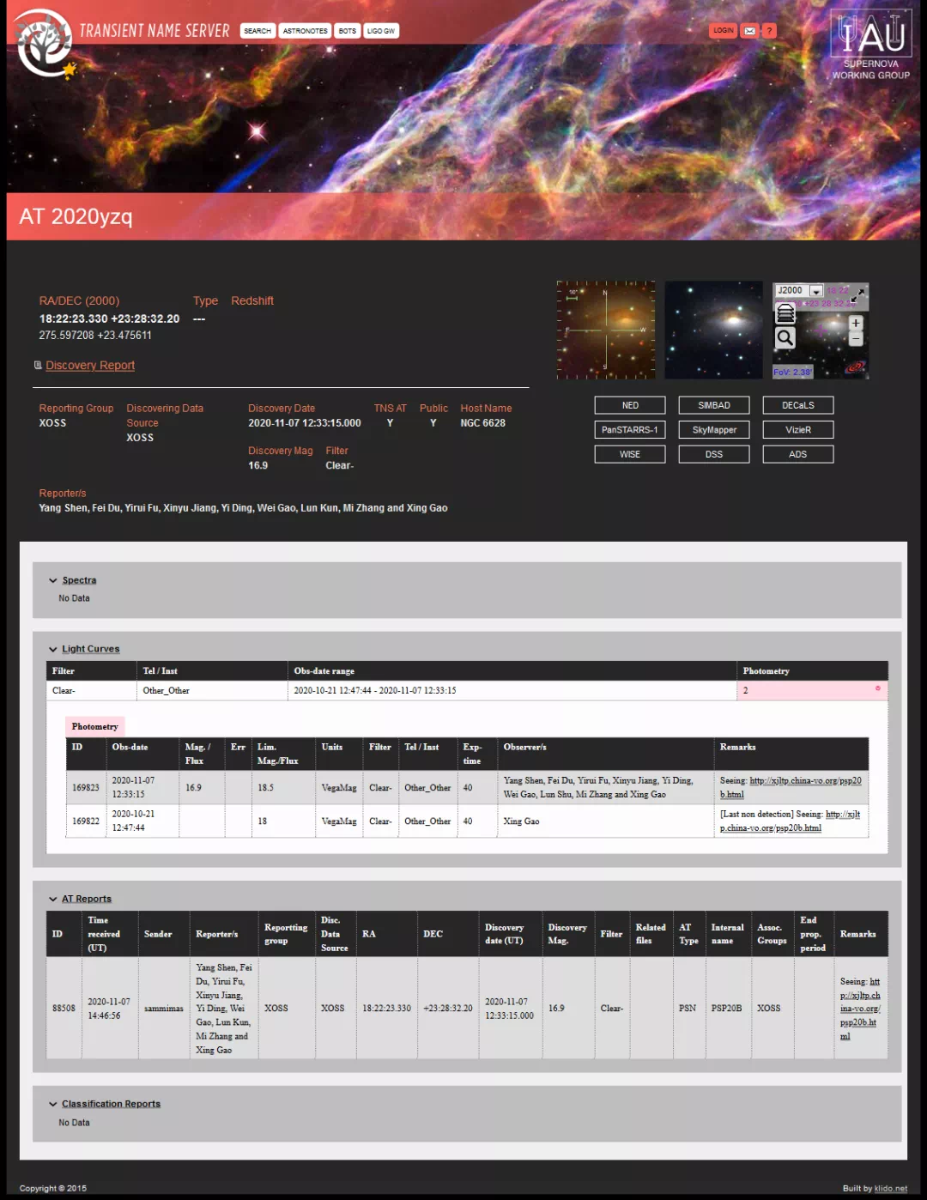Image resolution: width=927 pixels, height=1200 pixels.
Task: Open the envelope contact icon
Action: [750, 31]
